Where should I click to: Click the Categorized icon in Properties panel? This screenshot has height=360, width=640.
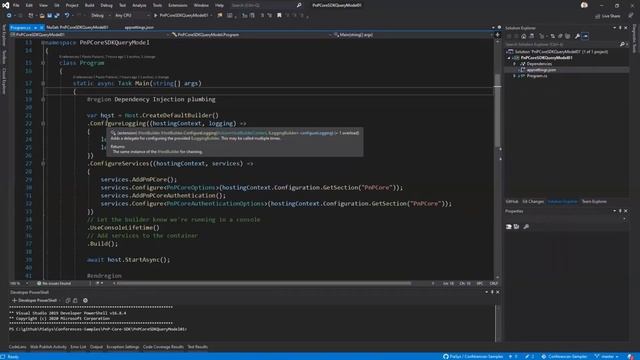(x=509, y=227)
